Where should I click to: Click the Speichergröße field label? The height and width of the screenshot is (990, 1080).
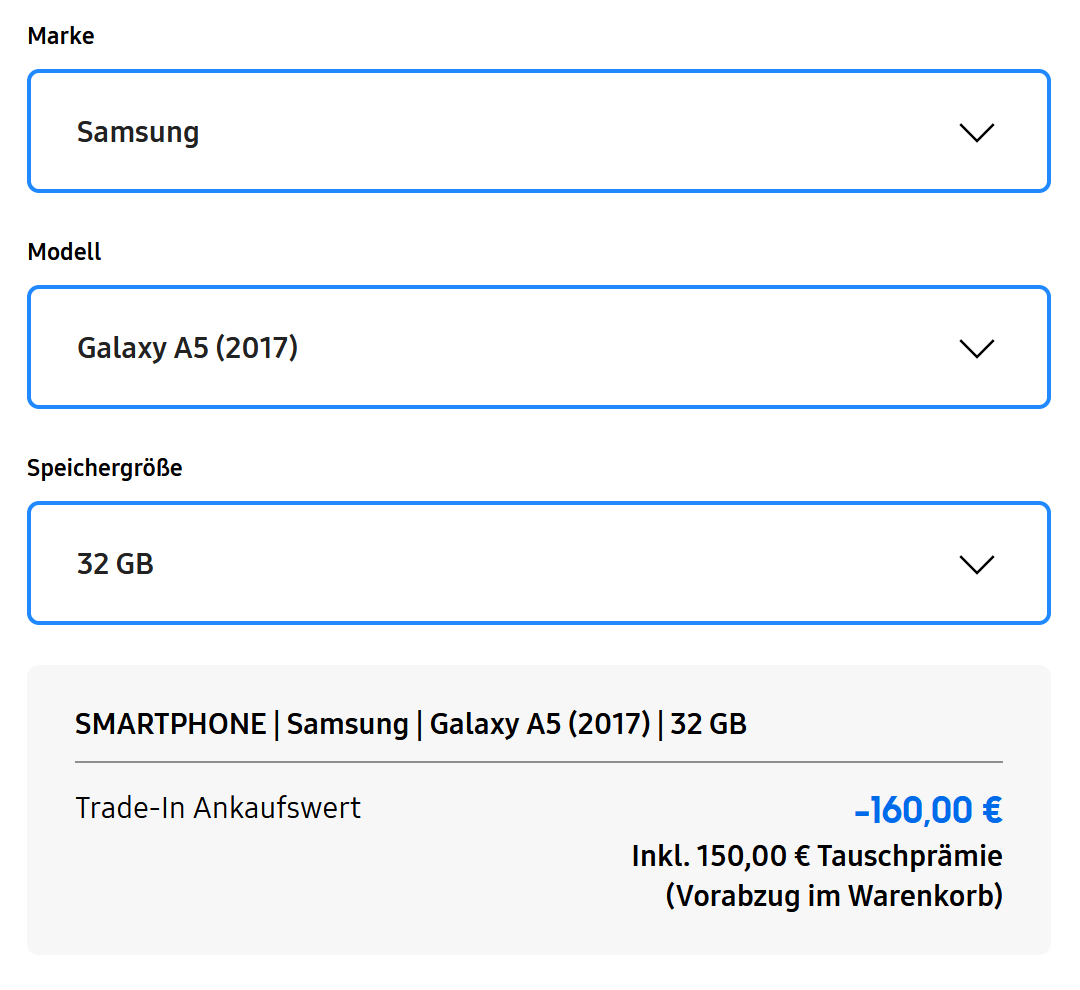(105, 468)
